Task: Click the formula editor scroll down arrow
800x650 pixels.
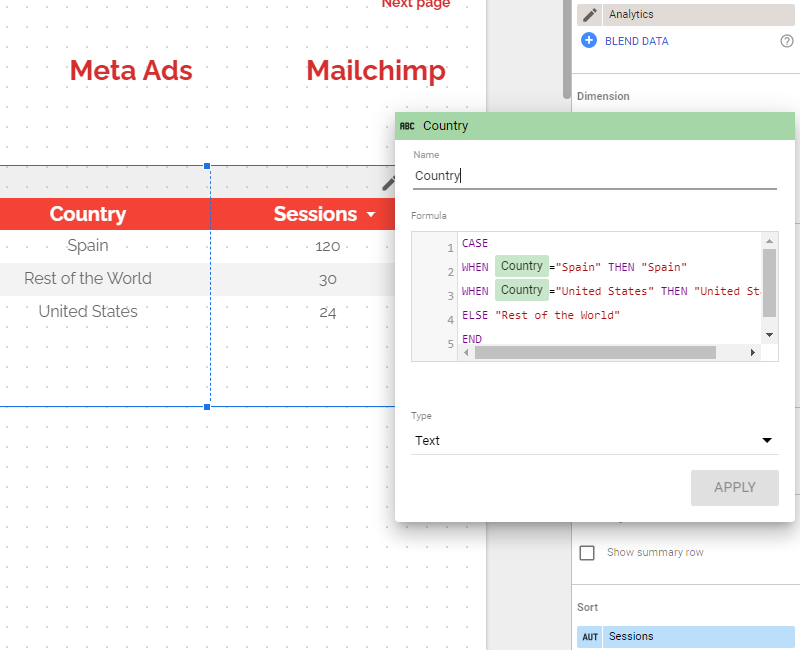Action: point(769,335)
